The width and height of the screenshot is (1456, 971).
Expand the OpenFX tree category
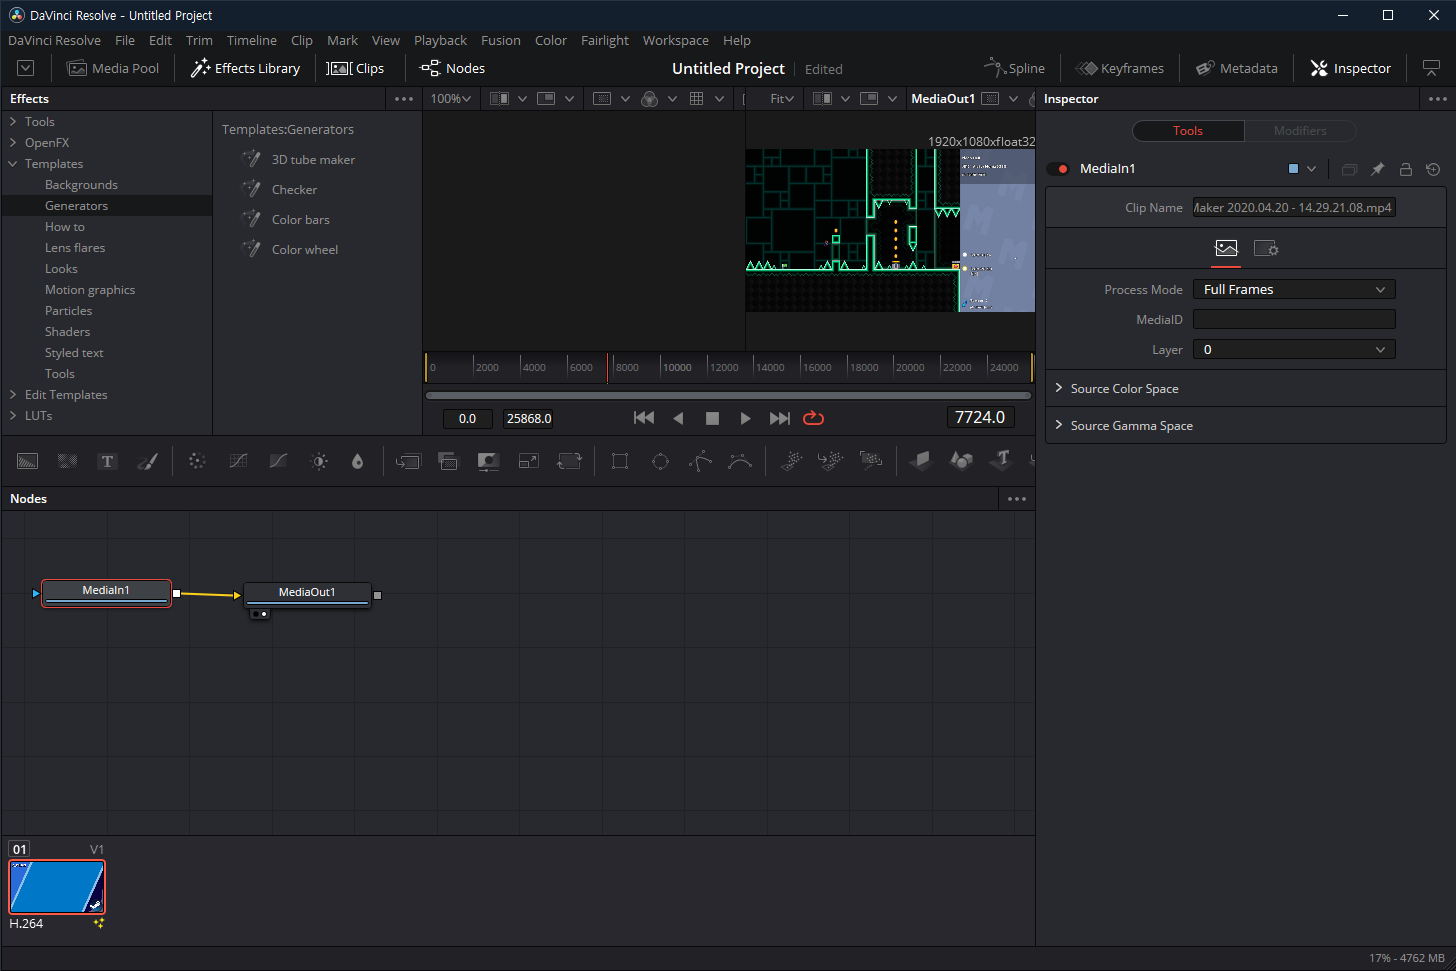pyautogui.click(x=14, y=143)
